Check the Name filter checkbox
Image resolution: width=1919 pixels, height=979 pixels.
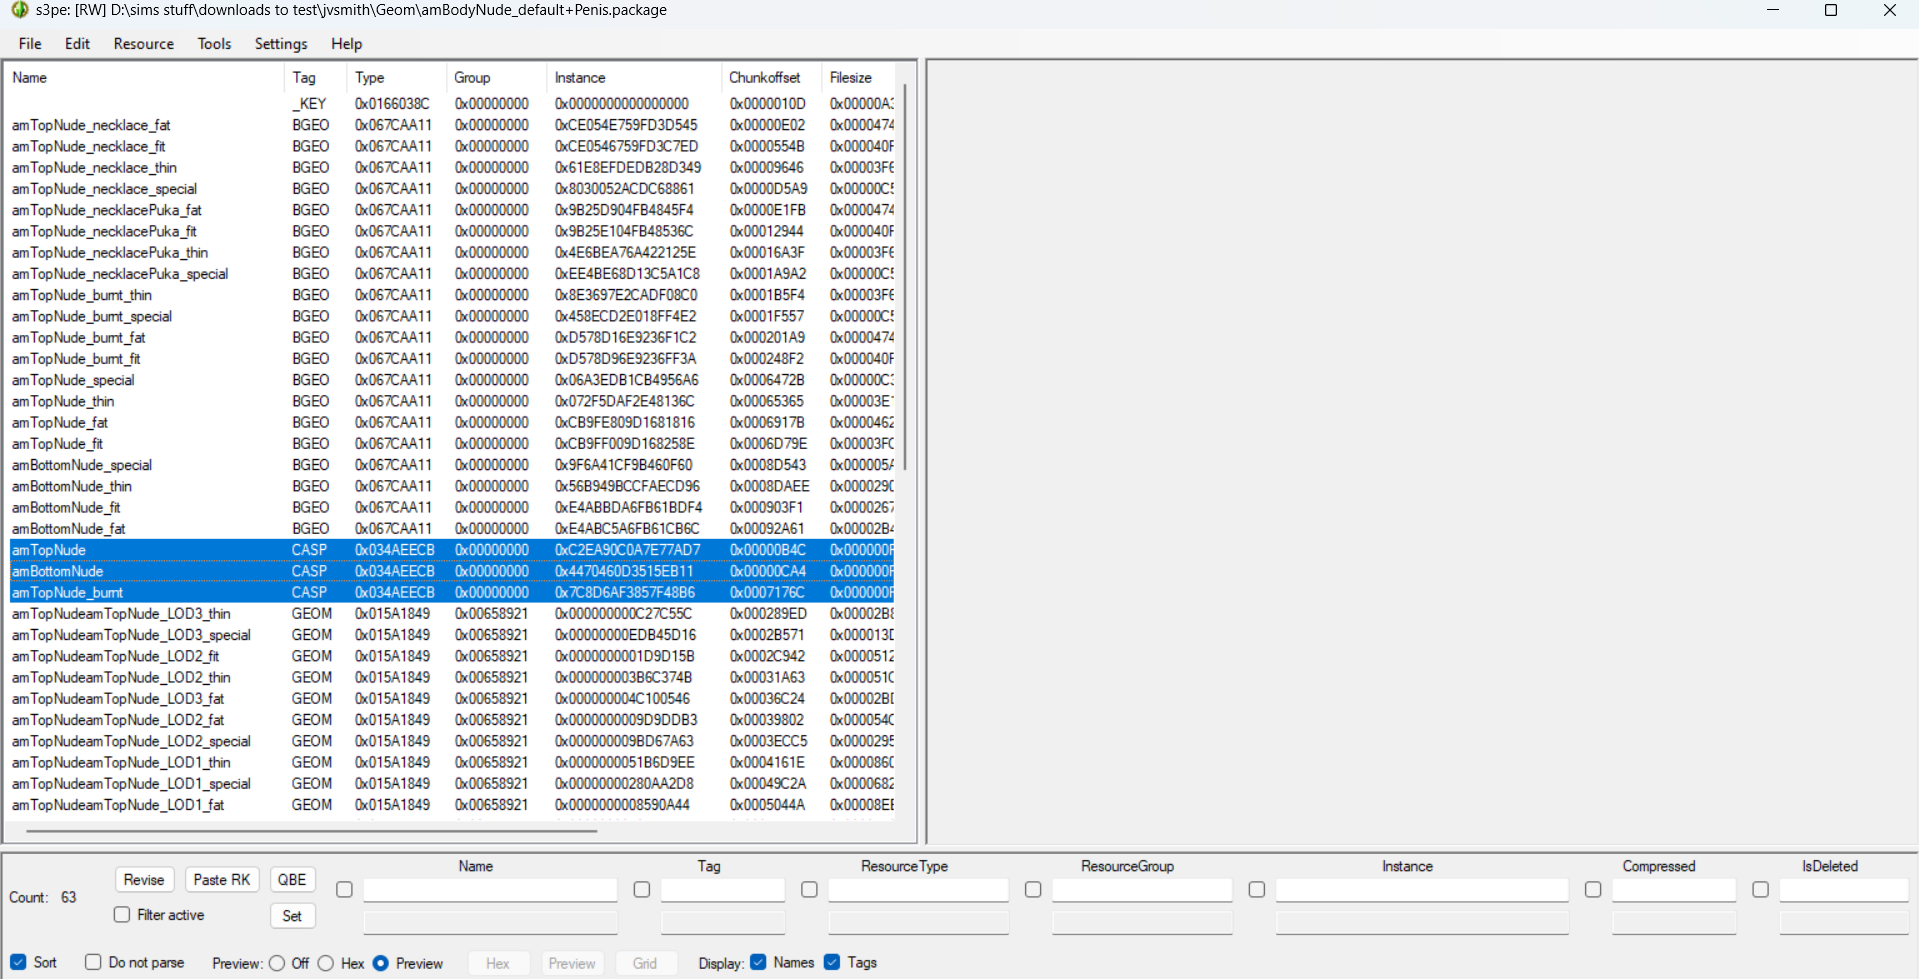pos(344,889)
